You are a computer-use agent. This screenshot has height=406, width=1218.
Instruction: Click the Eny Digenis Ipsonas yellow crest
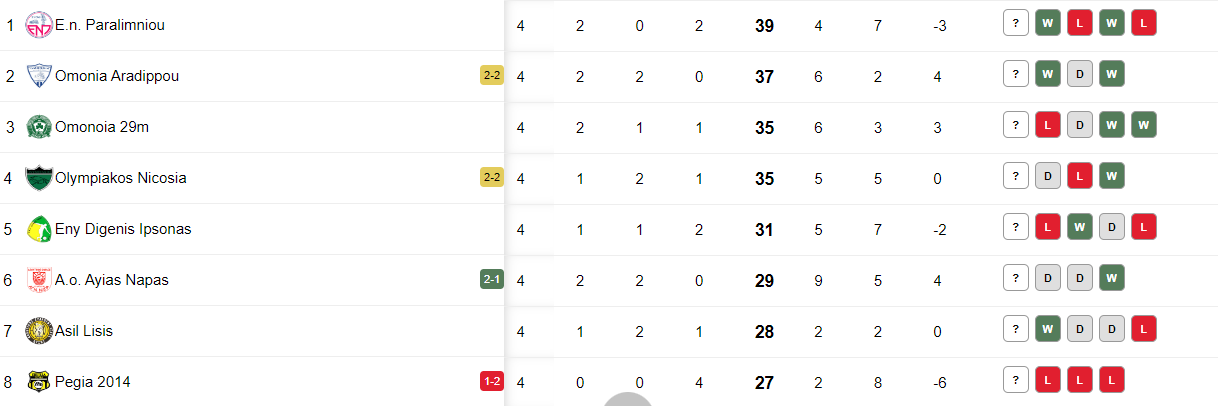pyautogui.click(x=39, y=229)
